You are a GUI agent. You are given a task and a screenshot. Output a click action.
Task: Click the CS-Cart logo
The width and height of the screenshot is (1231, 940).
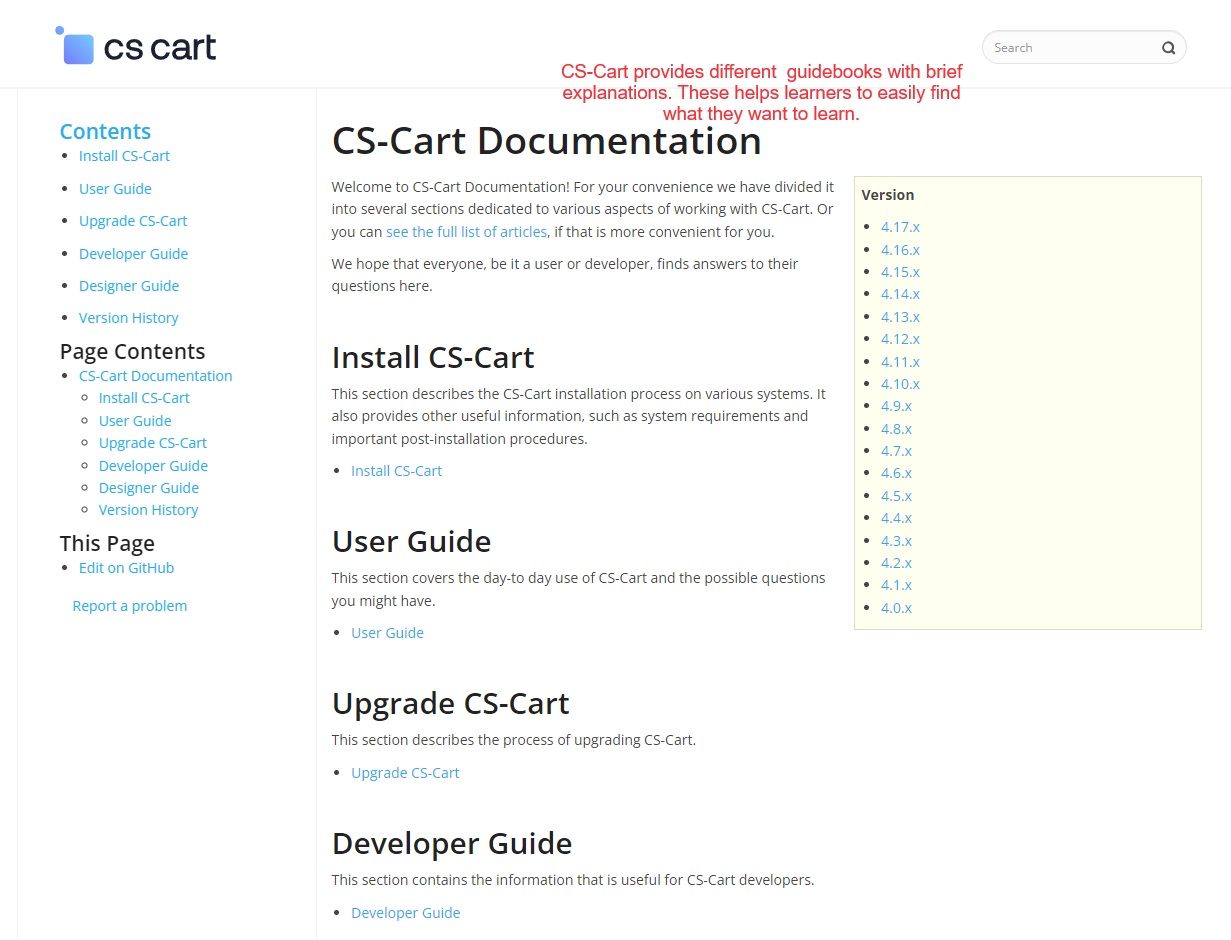(135, 46)
